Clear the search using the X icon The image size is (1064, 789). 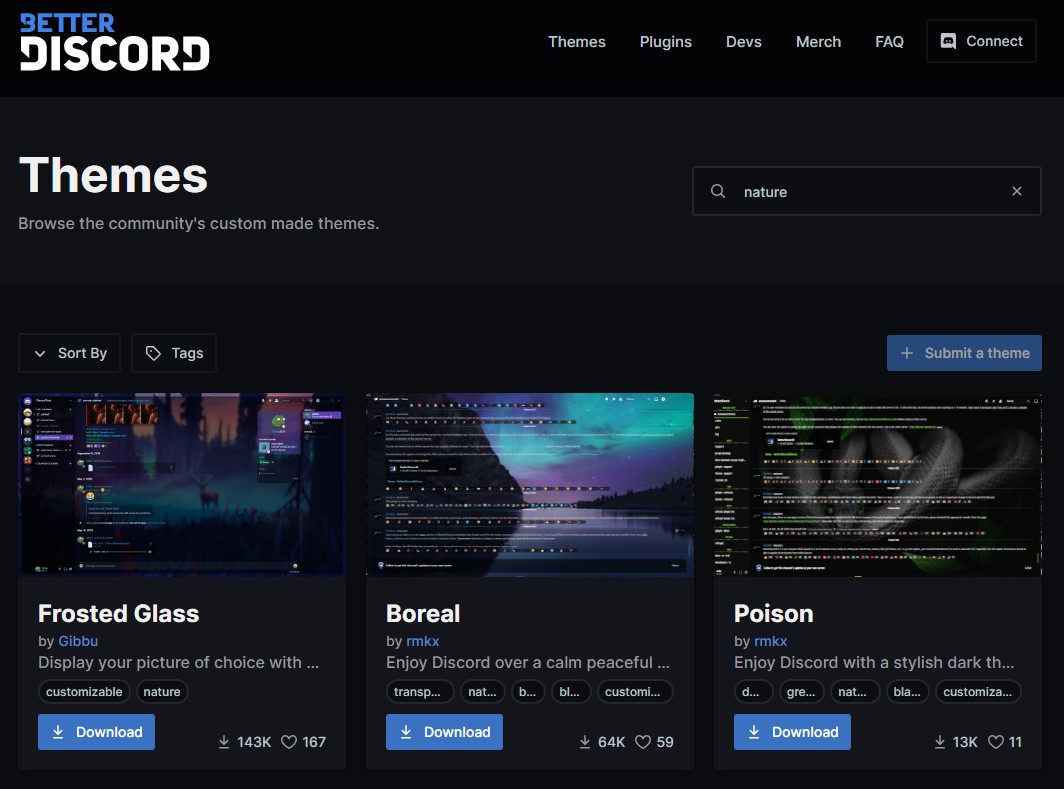pyautogui.click(x=1016, y=191)
